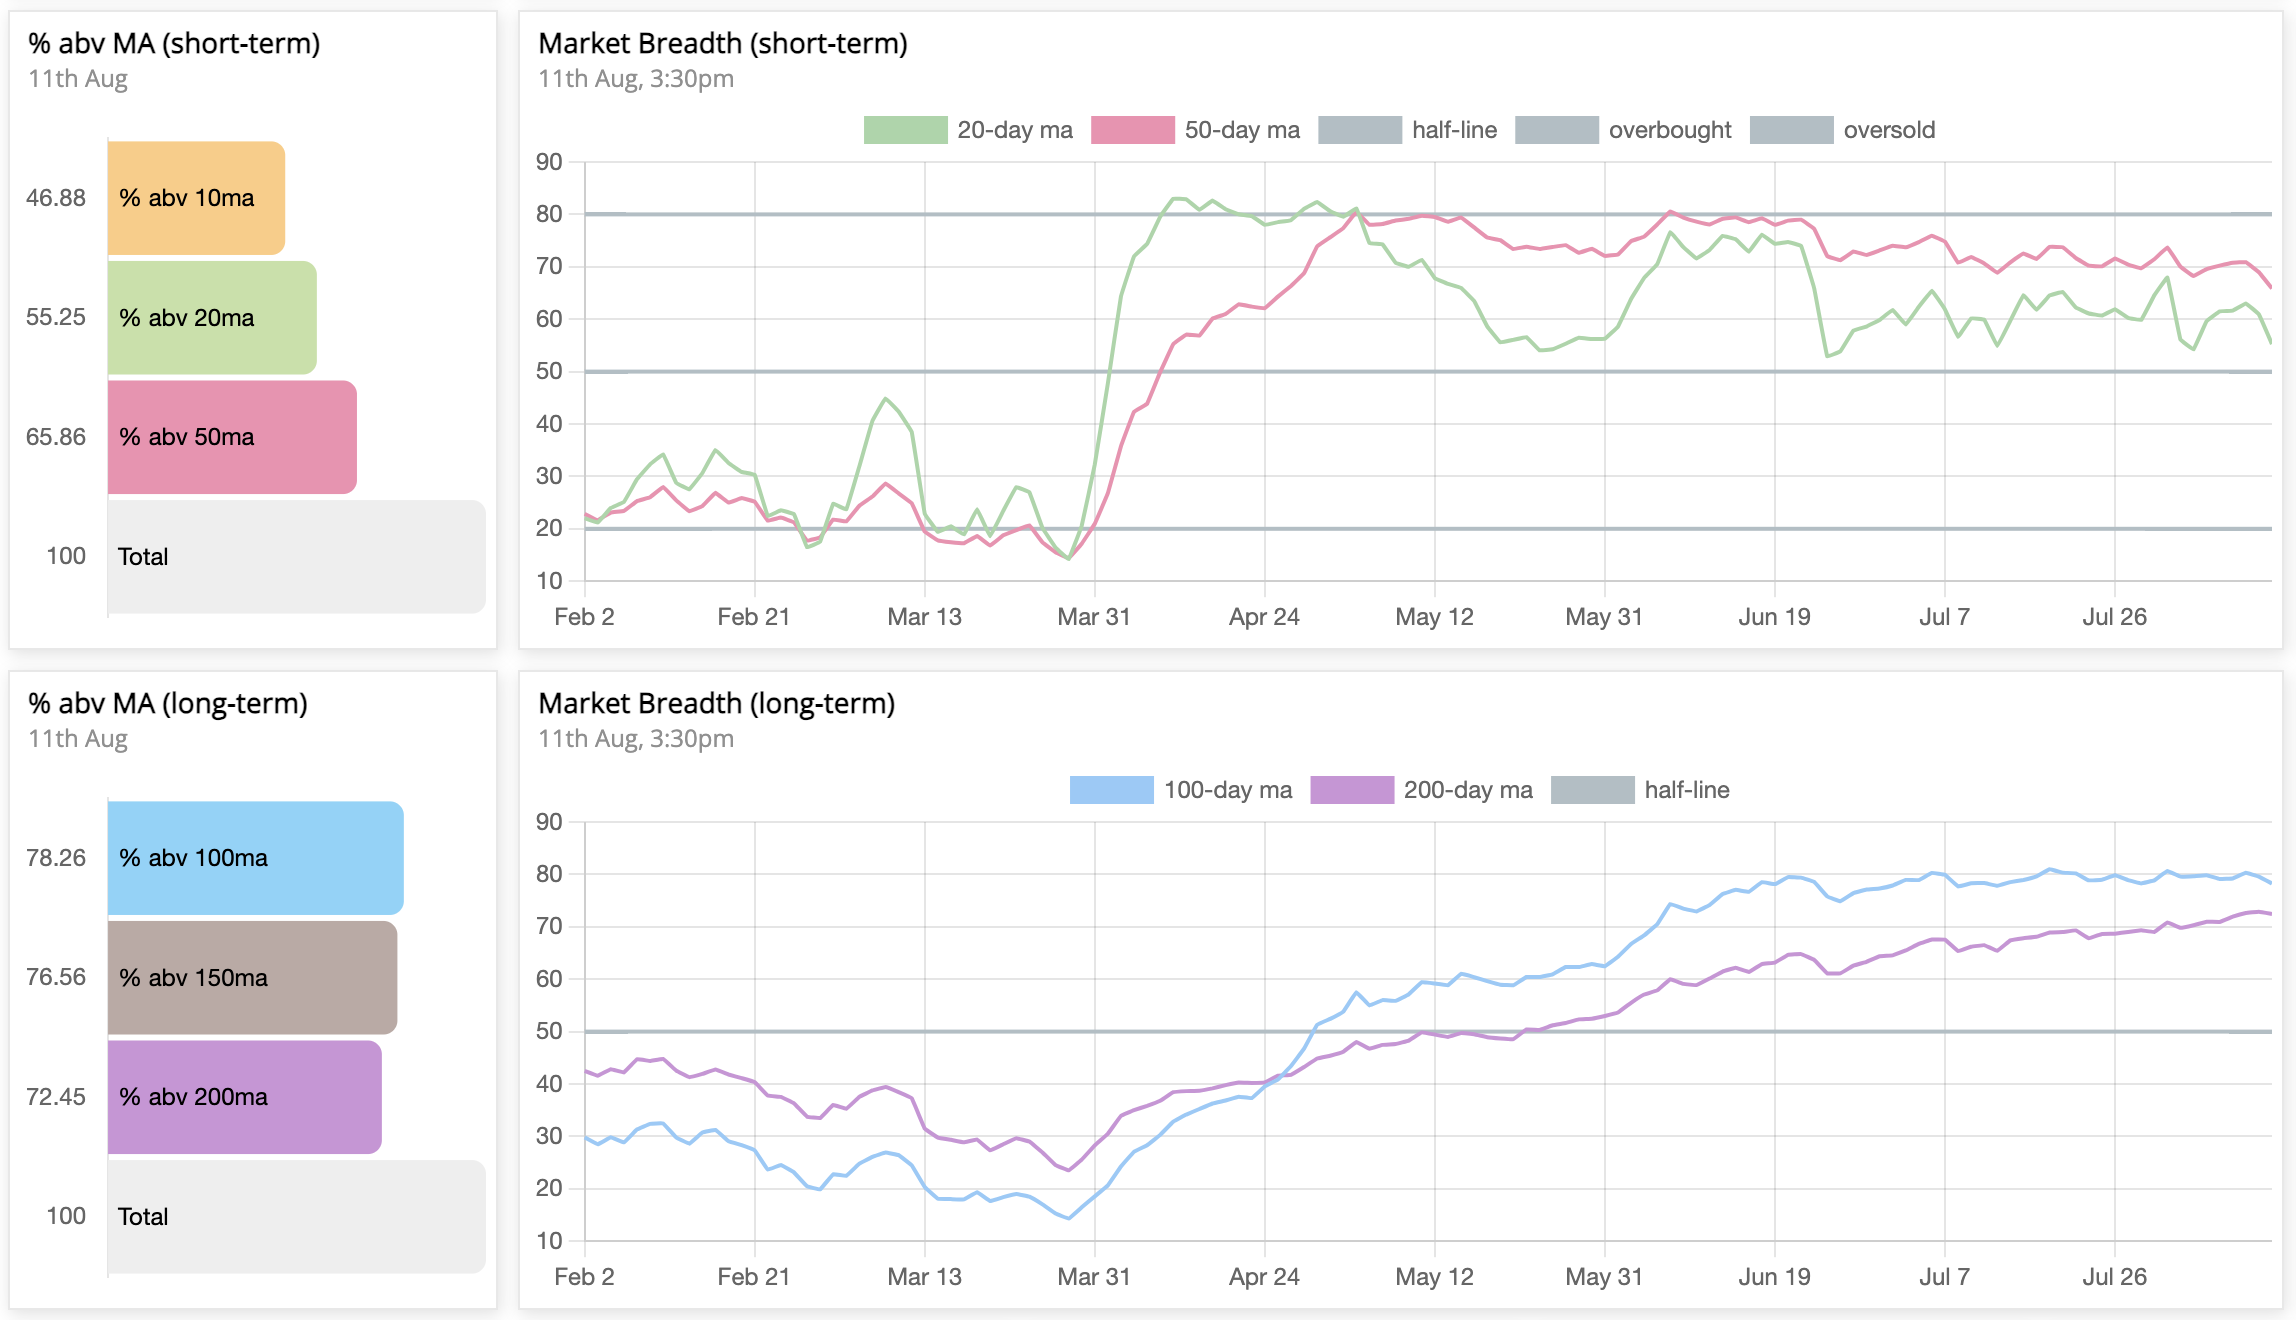This screenshot has width=2296, height=1320.
Task: Select the % abv 50ma bar
Action: pyautogui.click(x=232, y=437)
